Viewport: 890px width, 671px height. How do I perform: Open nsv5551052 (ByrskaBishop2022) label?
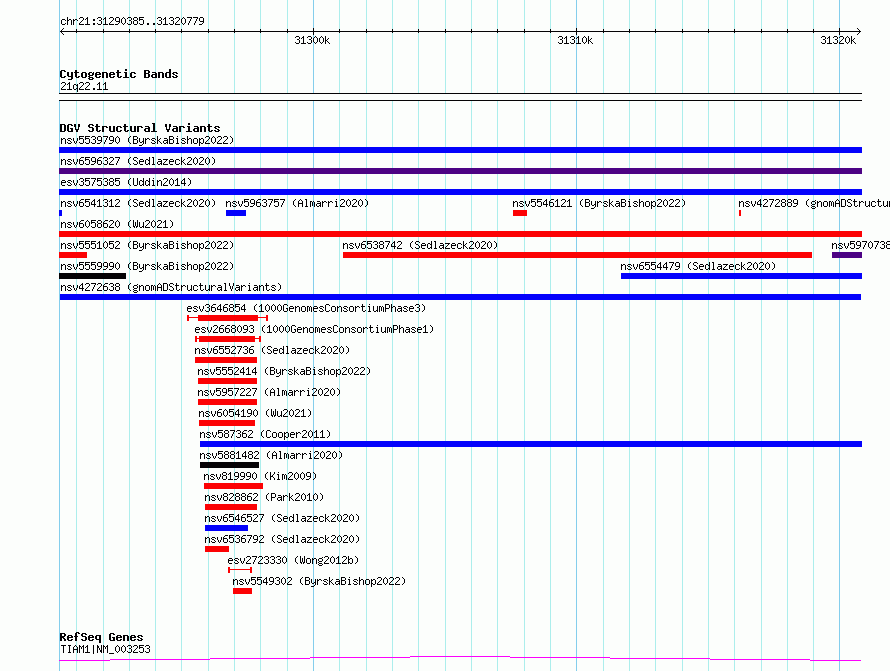pos(147,245)
